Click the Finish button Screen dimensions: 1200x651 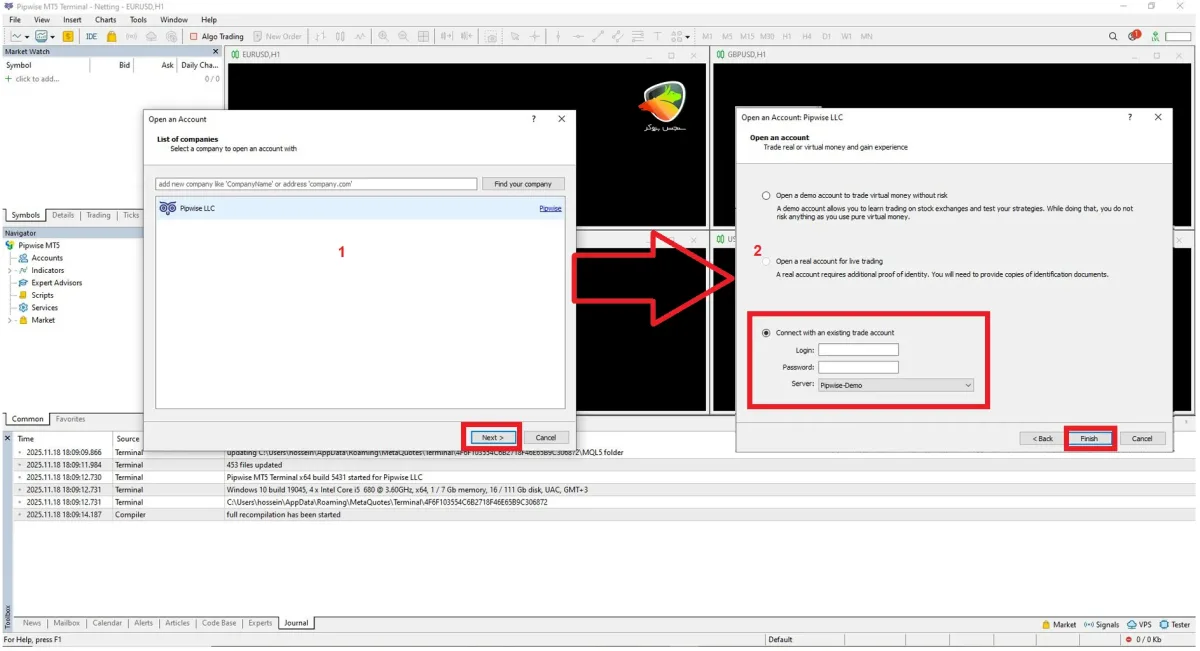[1089, 438]
